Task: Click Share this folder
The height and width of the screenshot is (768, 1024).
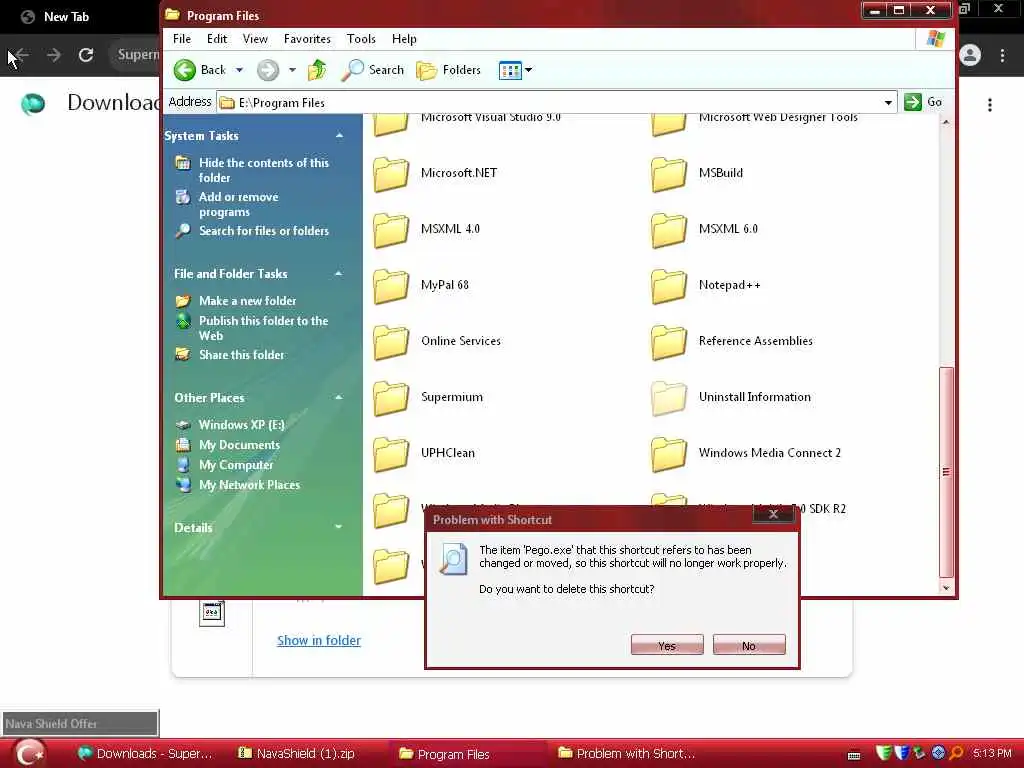Action: [x=241, y=355]
